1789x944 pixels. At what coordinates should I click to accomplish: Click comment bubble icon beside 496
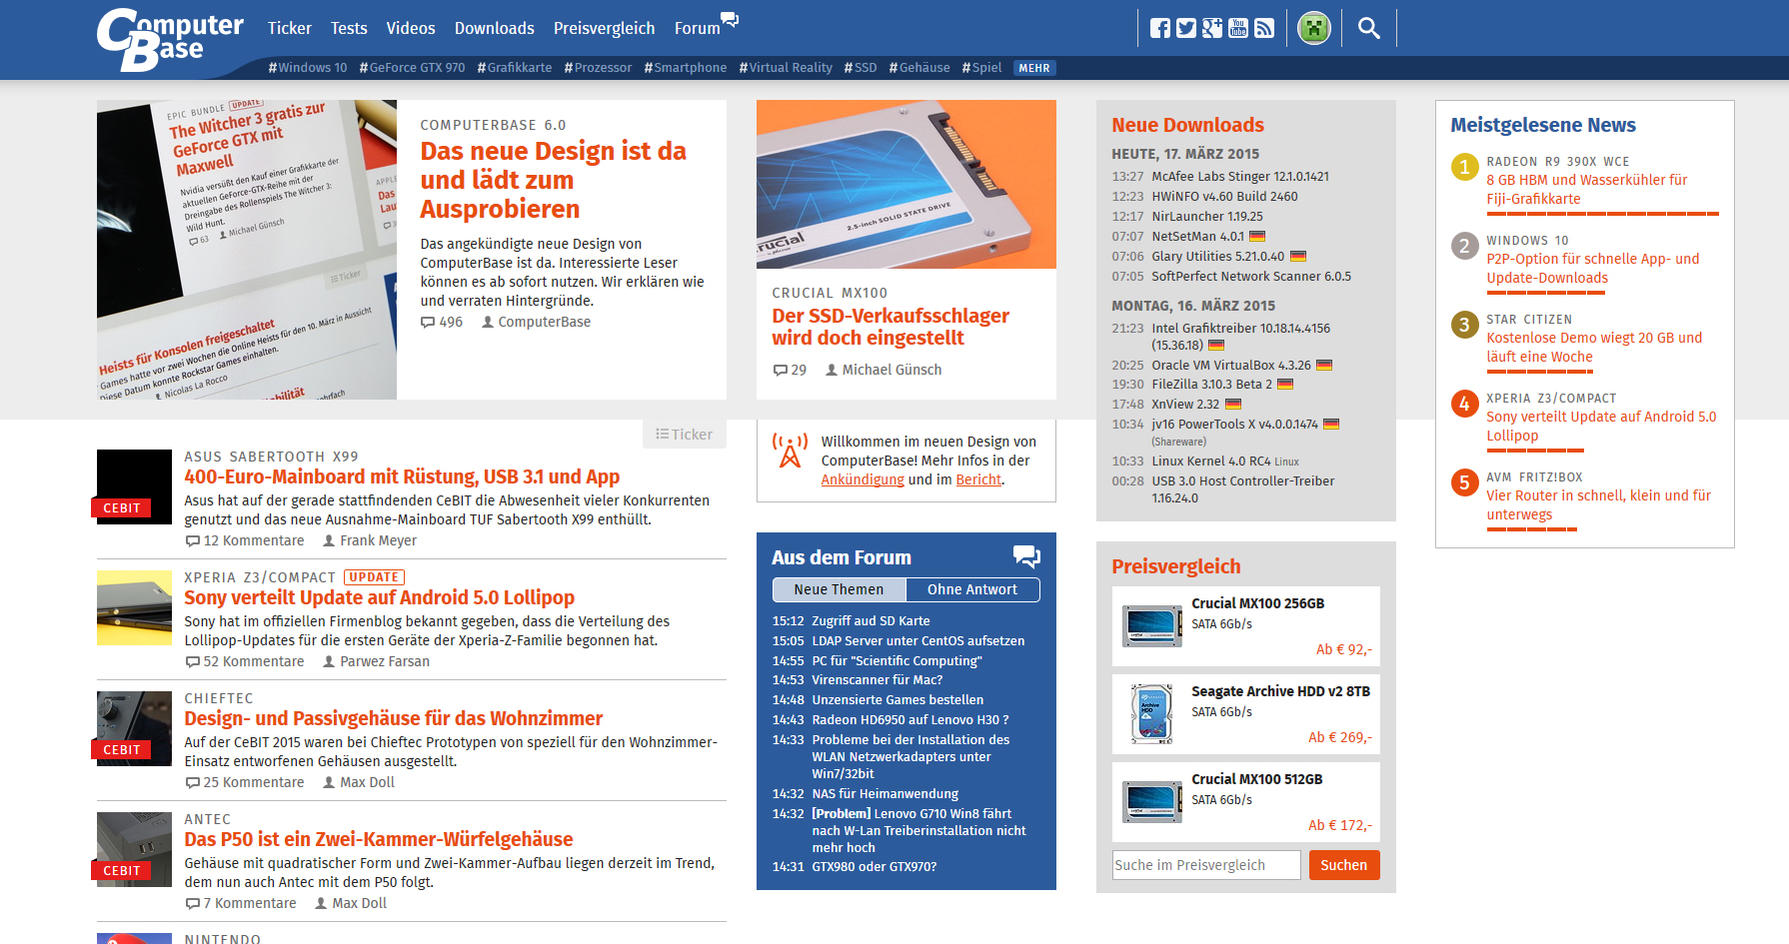coord(428,322)
